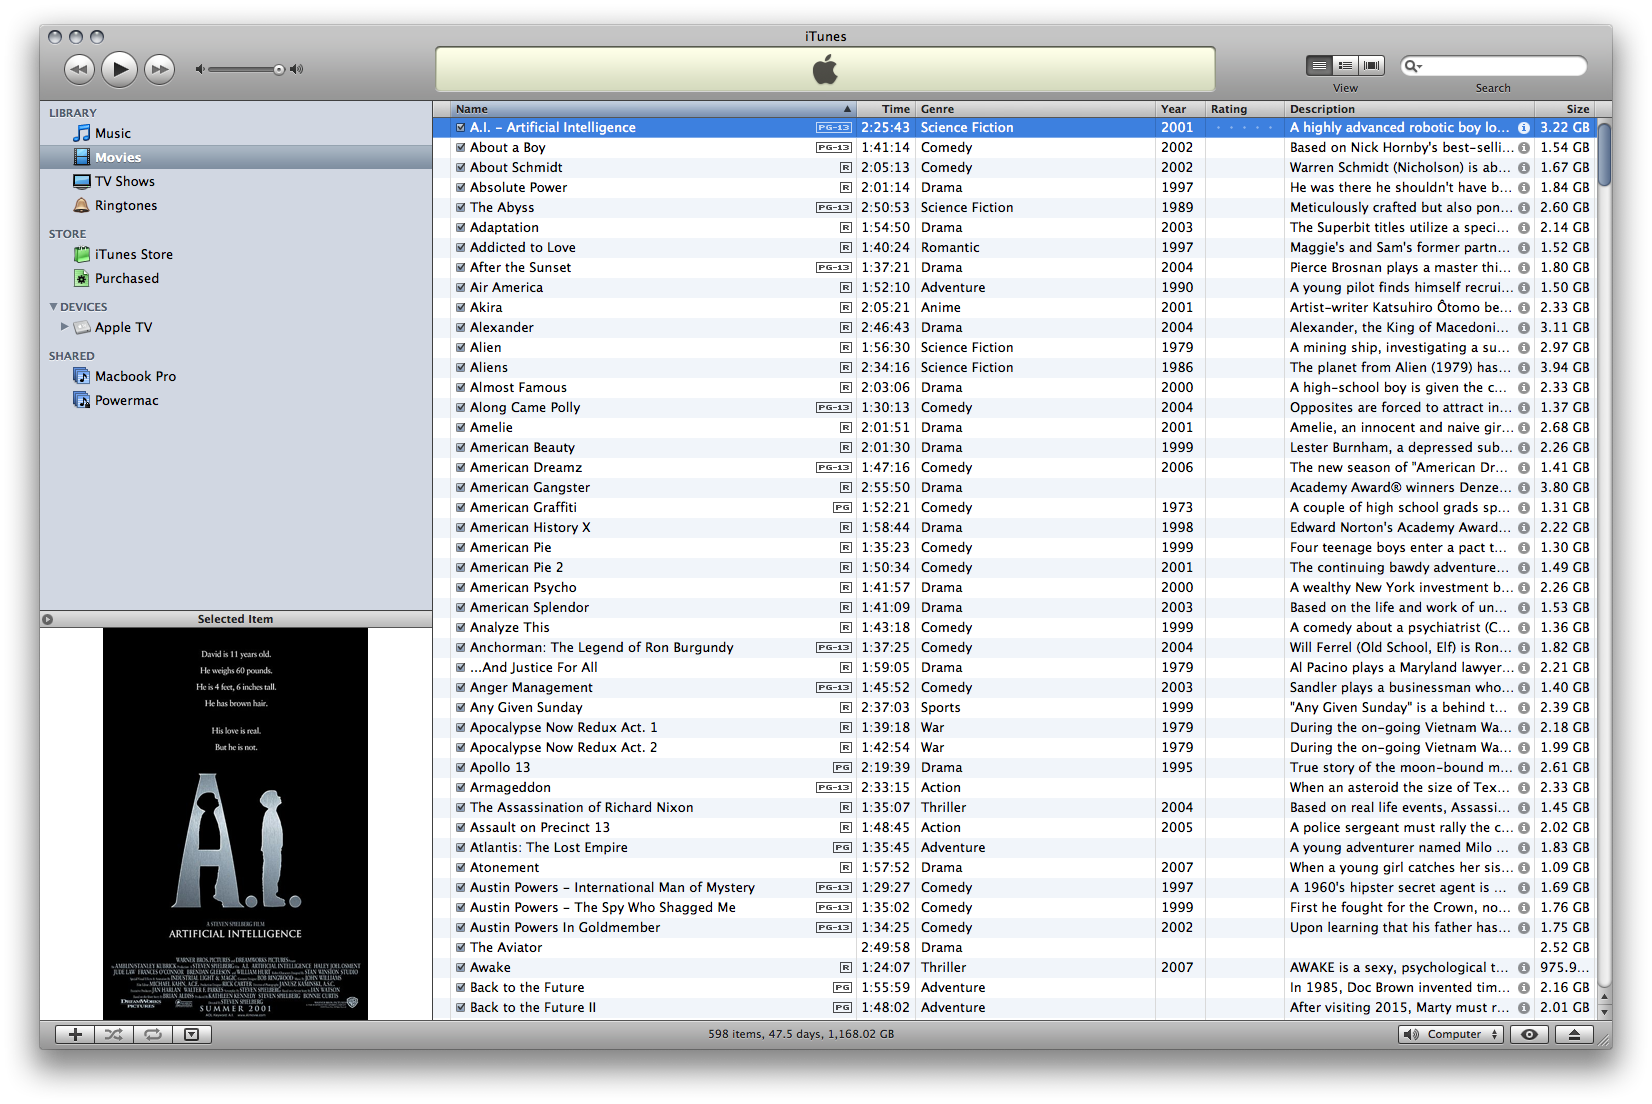The width and height of the screenshot is (1652, 1104).
Task: Switch to grouped album view
Action: [1346, 66]
